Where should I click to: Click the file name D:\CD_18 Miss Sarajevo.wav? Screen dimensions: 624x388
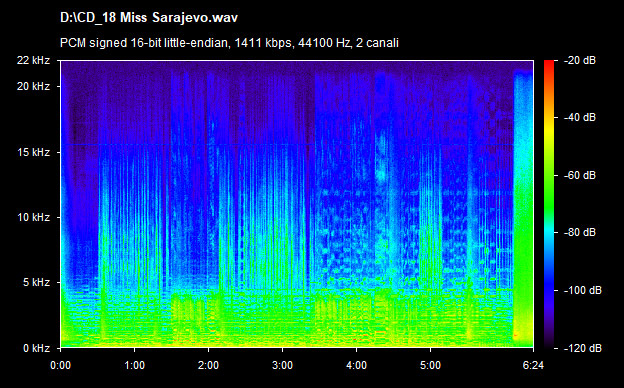tap(149, 18)
